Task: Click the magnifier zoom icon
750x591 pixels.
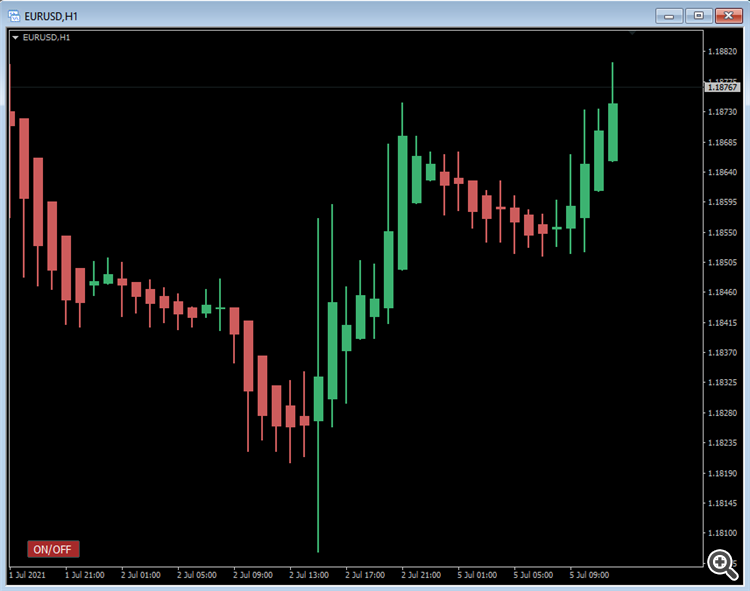Action: click(722, 564)
